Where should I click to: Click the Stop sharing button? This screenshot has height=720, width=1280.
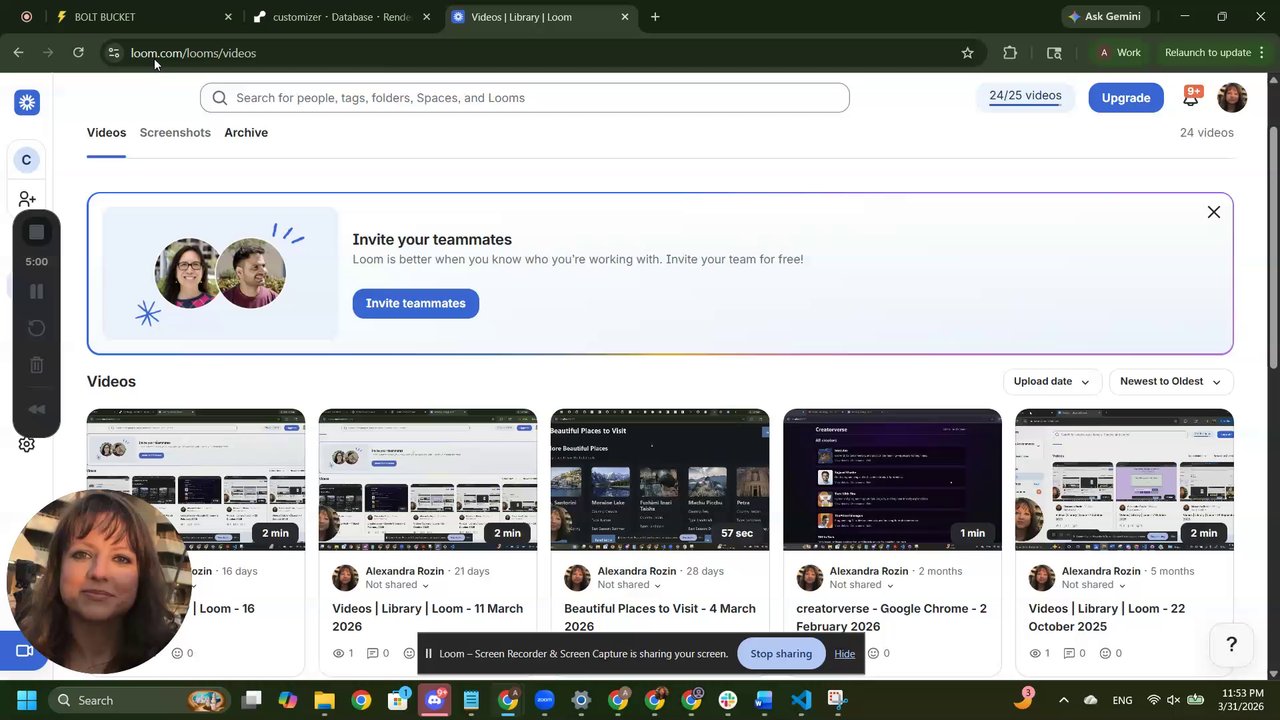coord(781,654)
